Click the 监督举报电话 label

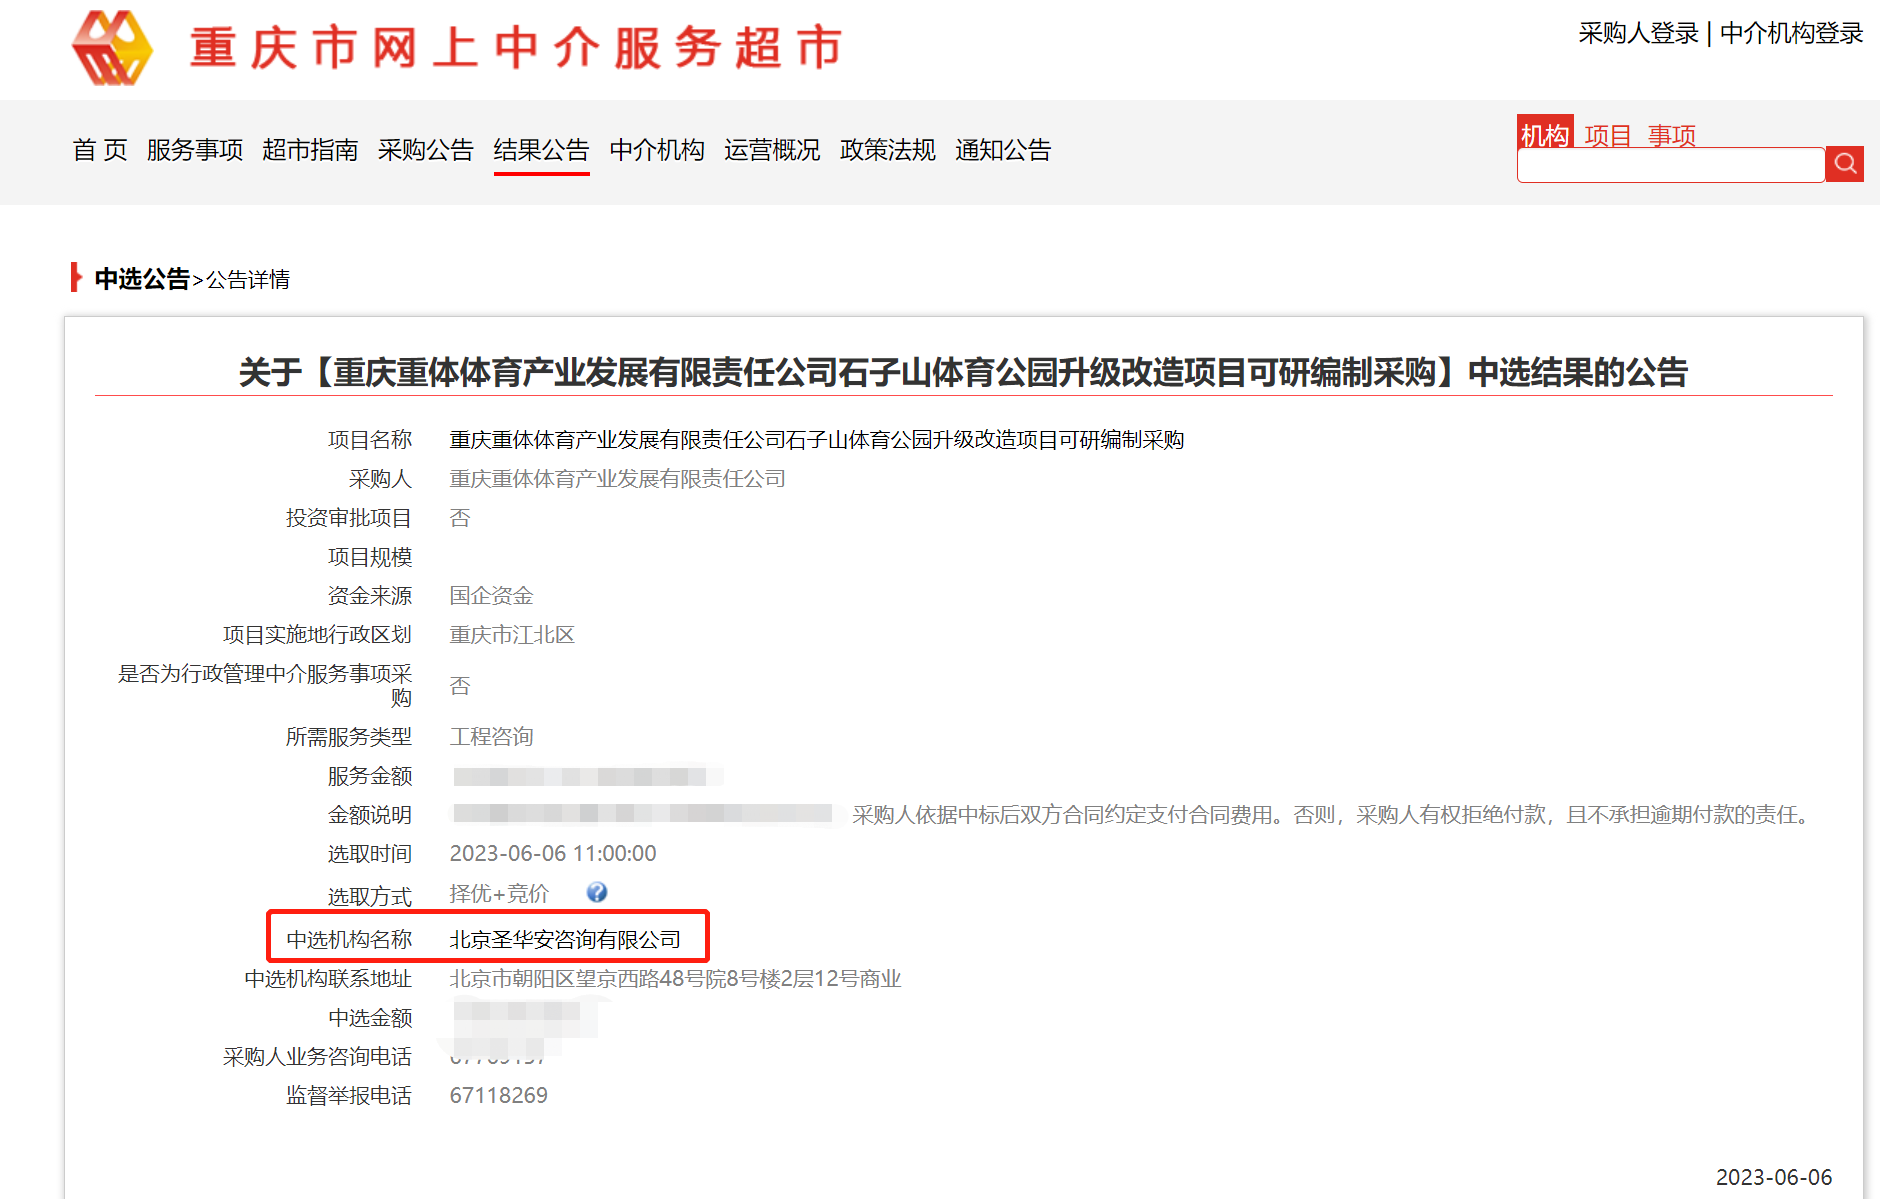(349, 1096)
